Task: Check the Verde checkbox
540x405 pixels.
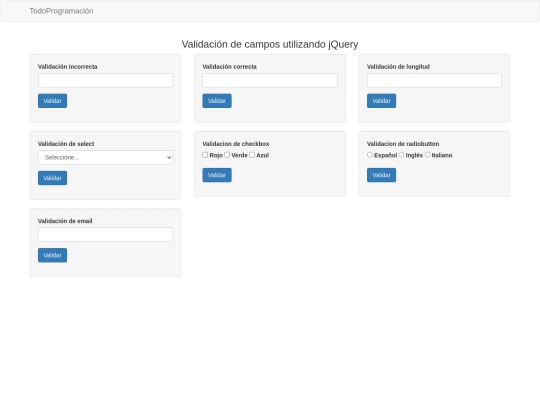Action: click(x=227, y=155)
